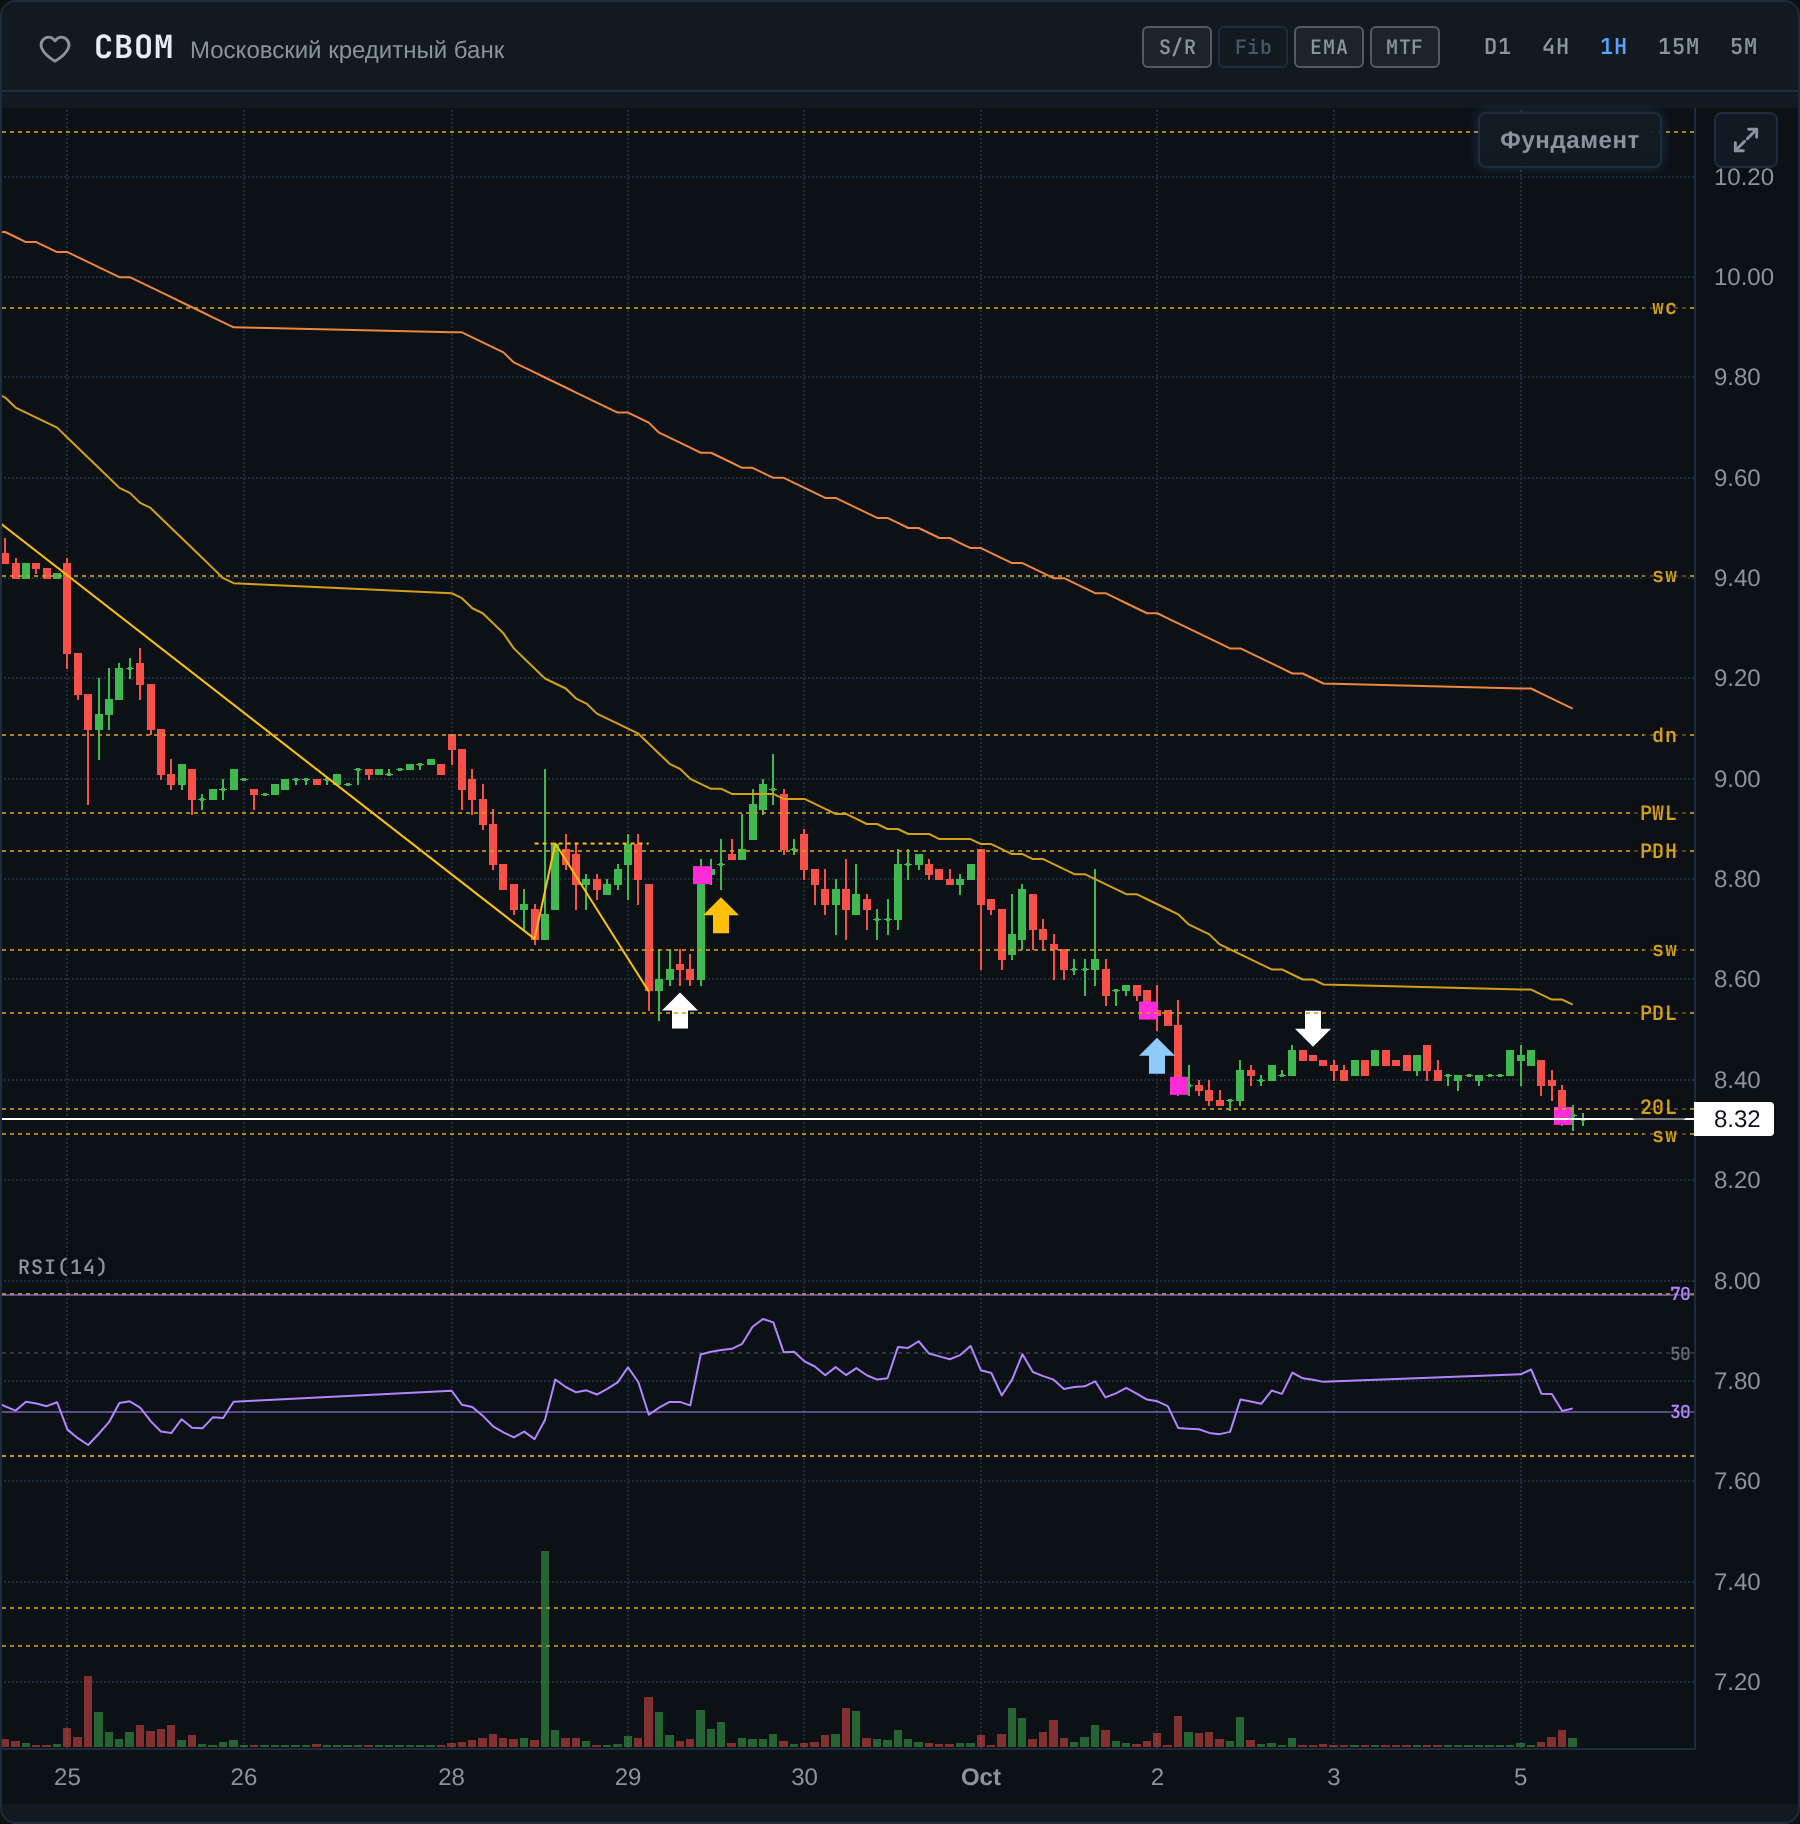Viewport: 1800px width, 1824px height.
Task: Toggle the MTF overlay
Action: tap(1405, 47)
